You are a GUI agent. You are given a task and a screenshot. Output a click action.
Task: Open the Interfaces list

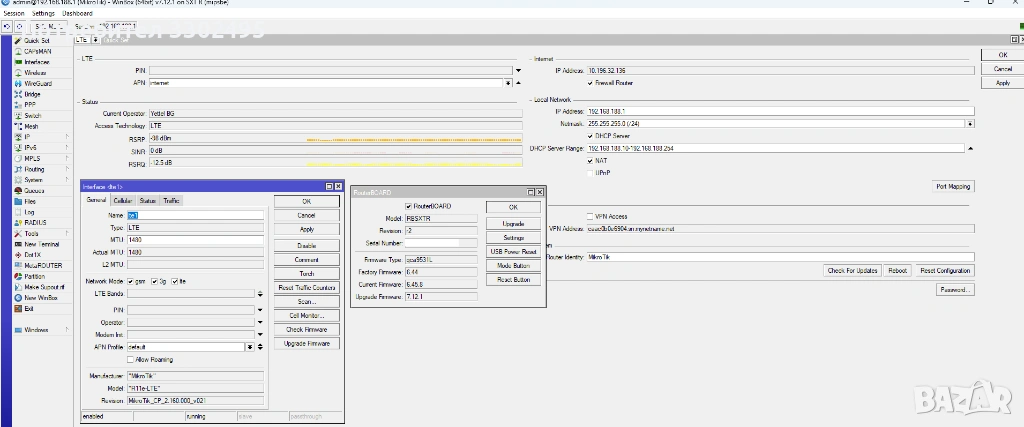coord(36,62)
